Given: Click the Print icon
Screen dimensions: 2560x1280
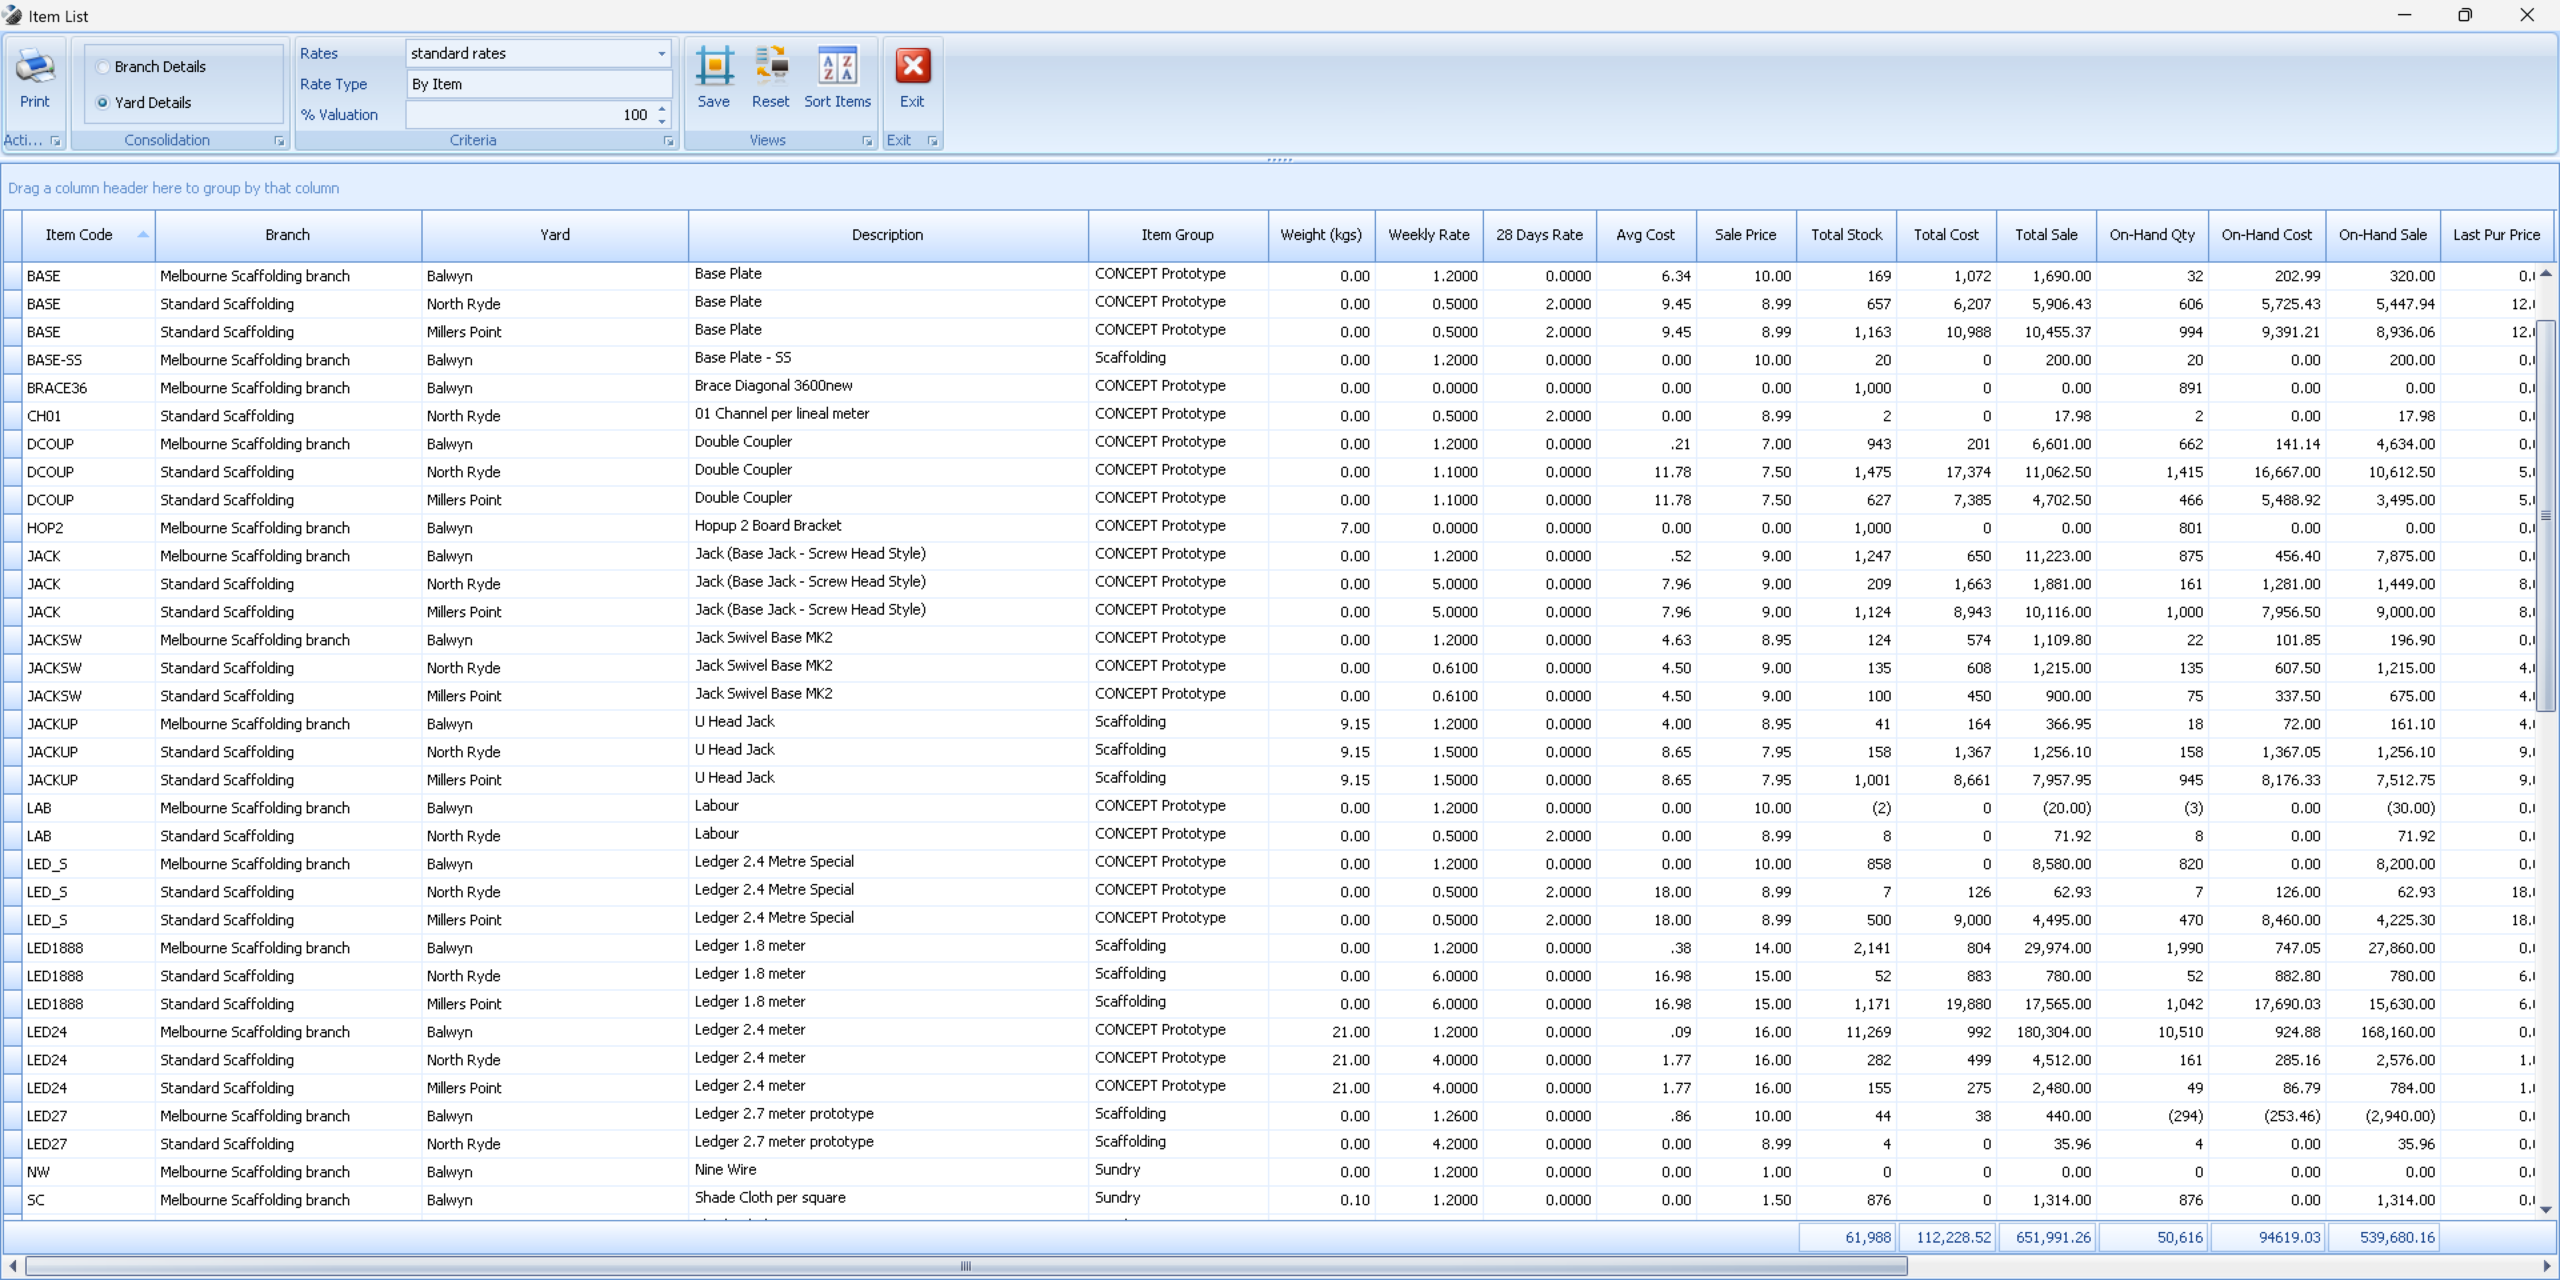Looking at the screenshot, I should coord(34,68).
